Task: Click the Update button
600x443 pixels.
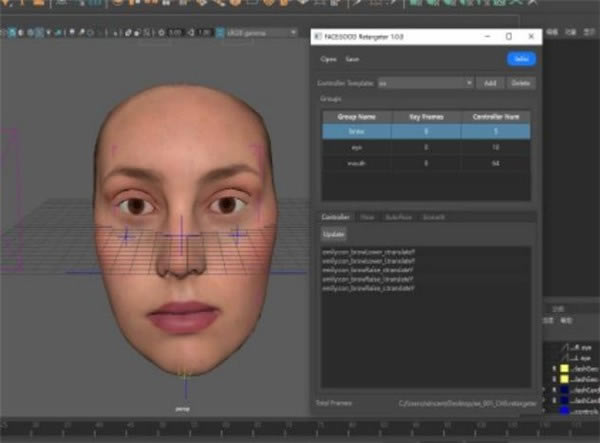Action: (334, 234)
